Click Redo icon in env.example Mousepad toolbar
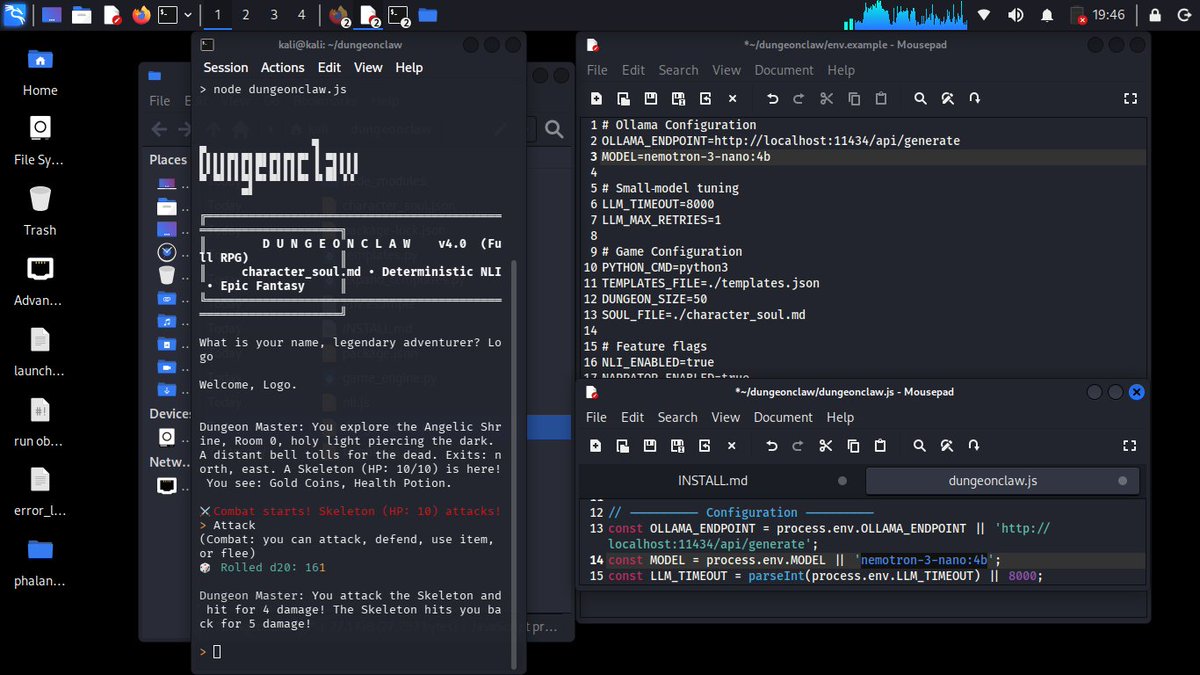Viewport: 1200px width, 675px height. [x=799, y=98]
